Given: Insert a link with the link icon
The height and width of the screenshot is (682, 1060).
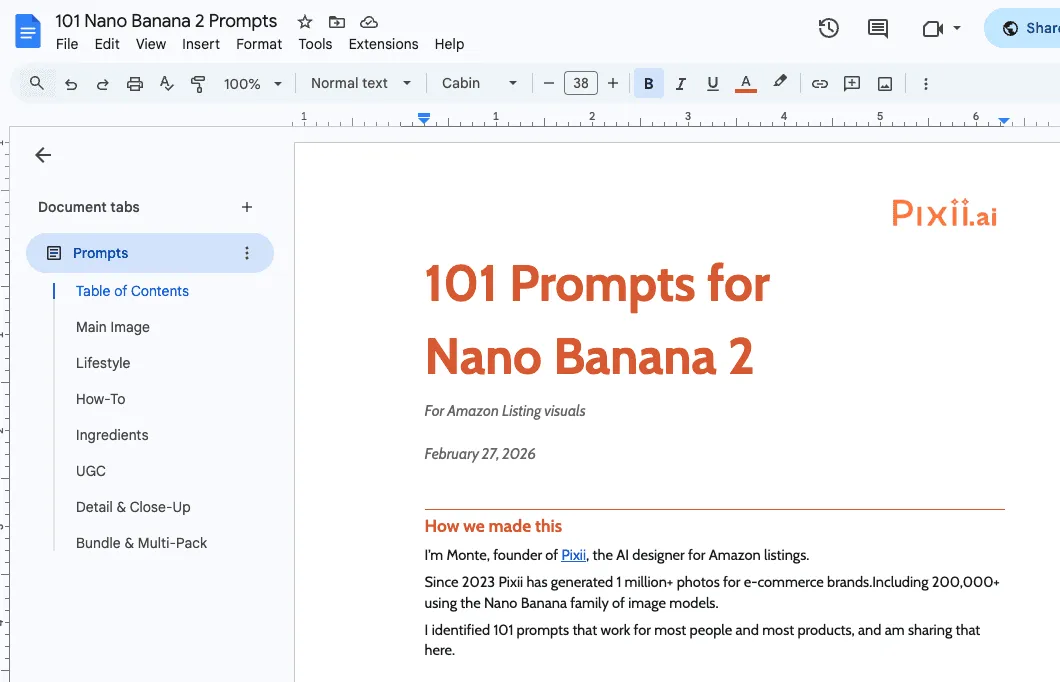Looking at the screenshot, I should 819,83.
